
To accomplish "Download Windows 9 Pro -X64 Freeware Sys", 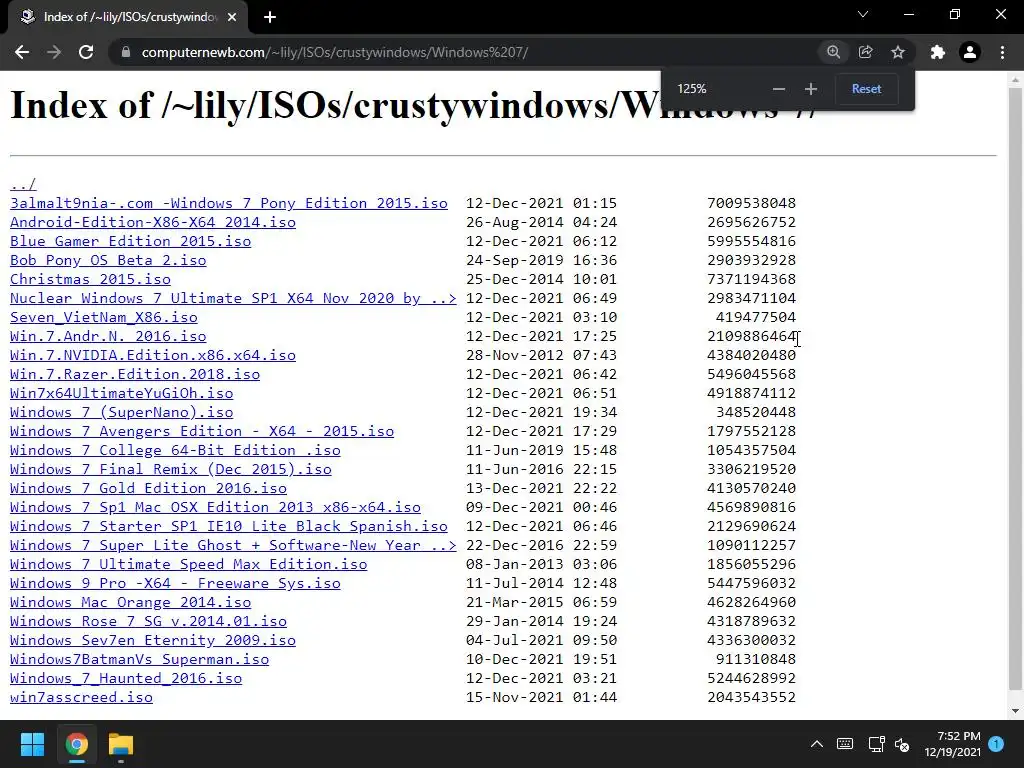I will [175, 583].
